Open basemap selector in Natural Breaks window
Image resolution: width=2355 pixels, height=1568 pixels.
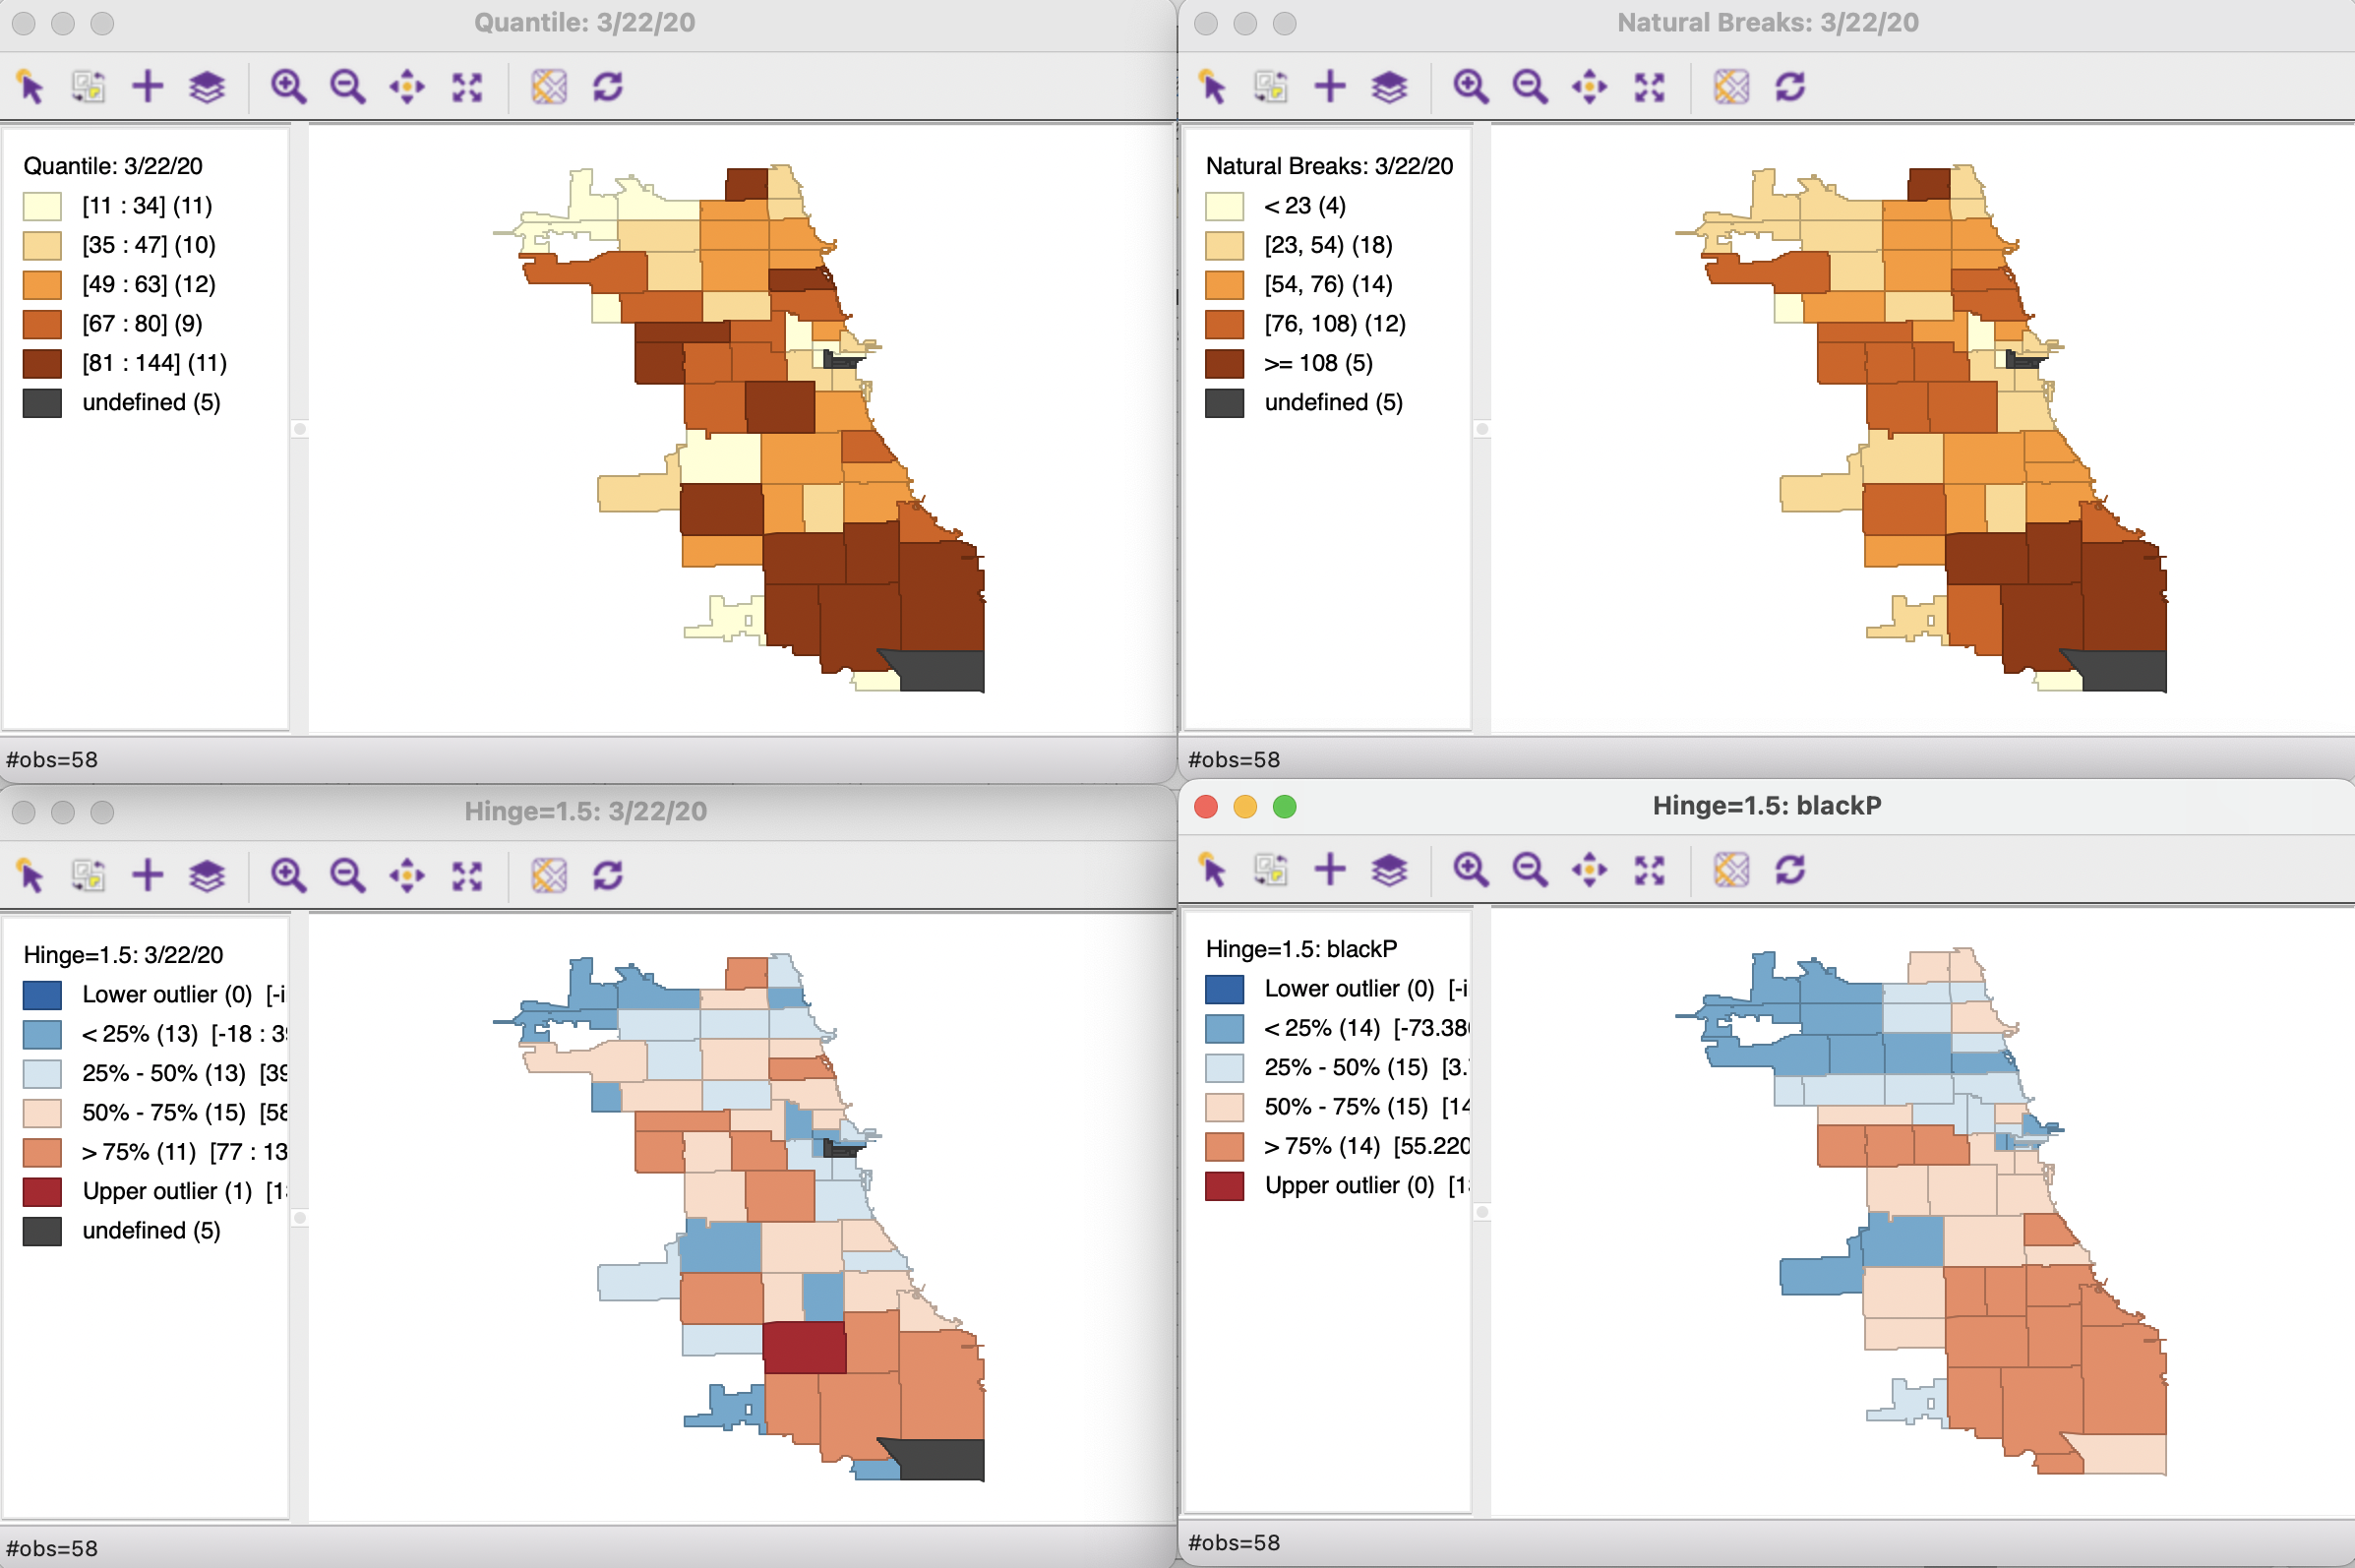coord(1731,87)
